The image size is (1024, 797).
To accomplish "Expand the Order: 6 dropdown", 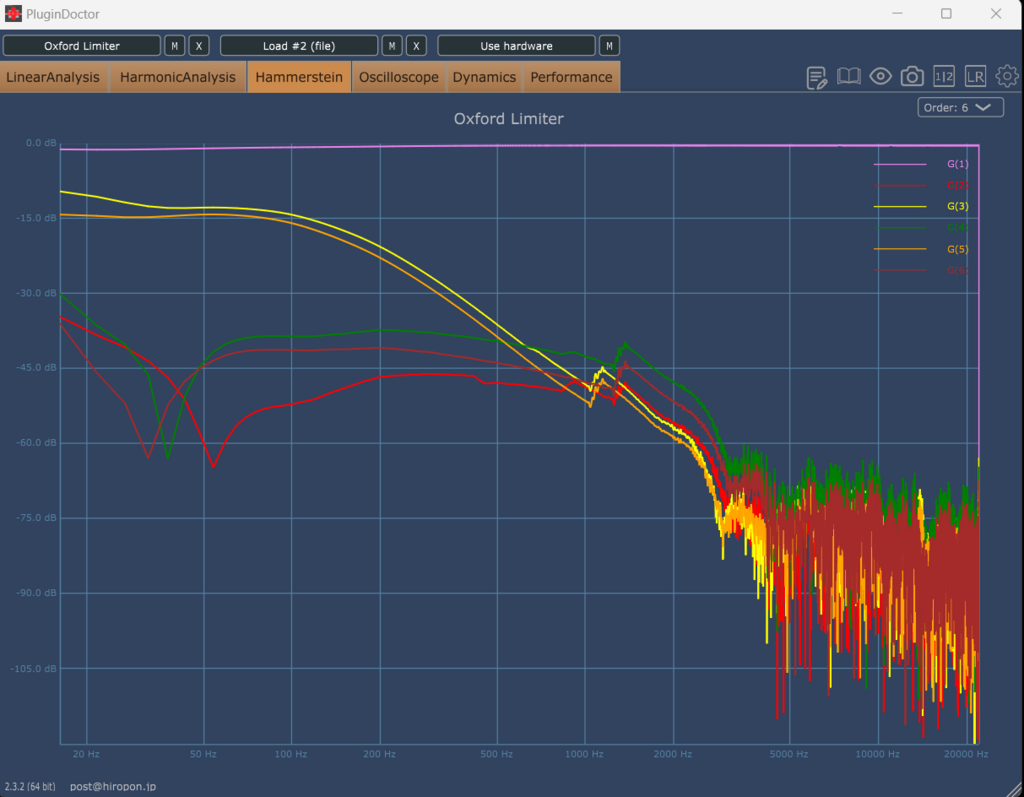I will click(x=960, y=107).
